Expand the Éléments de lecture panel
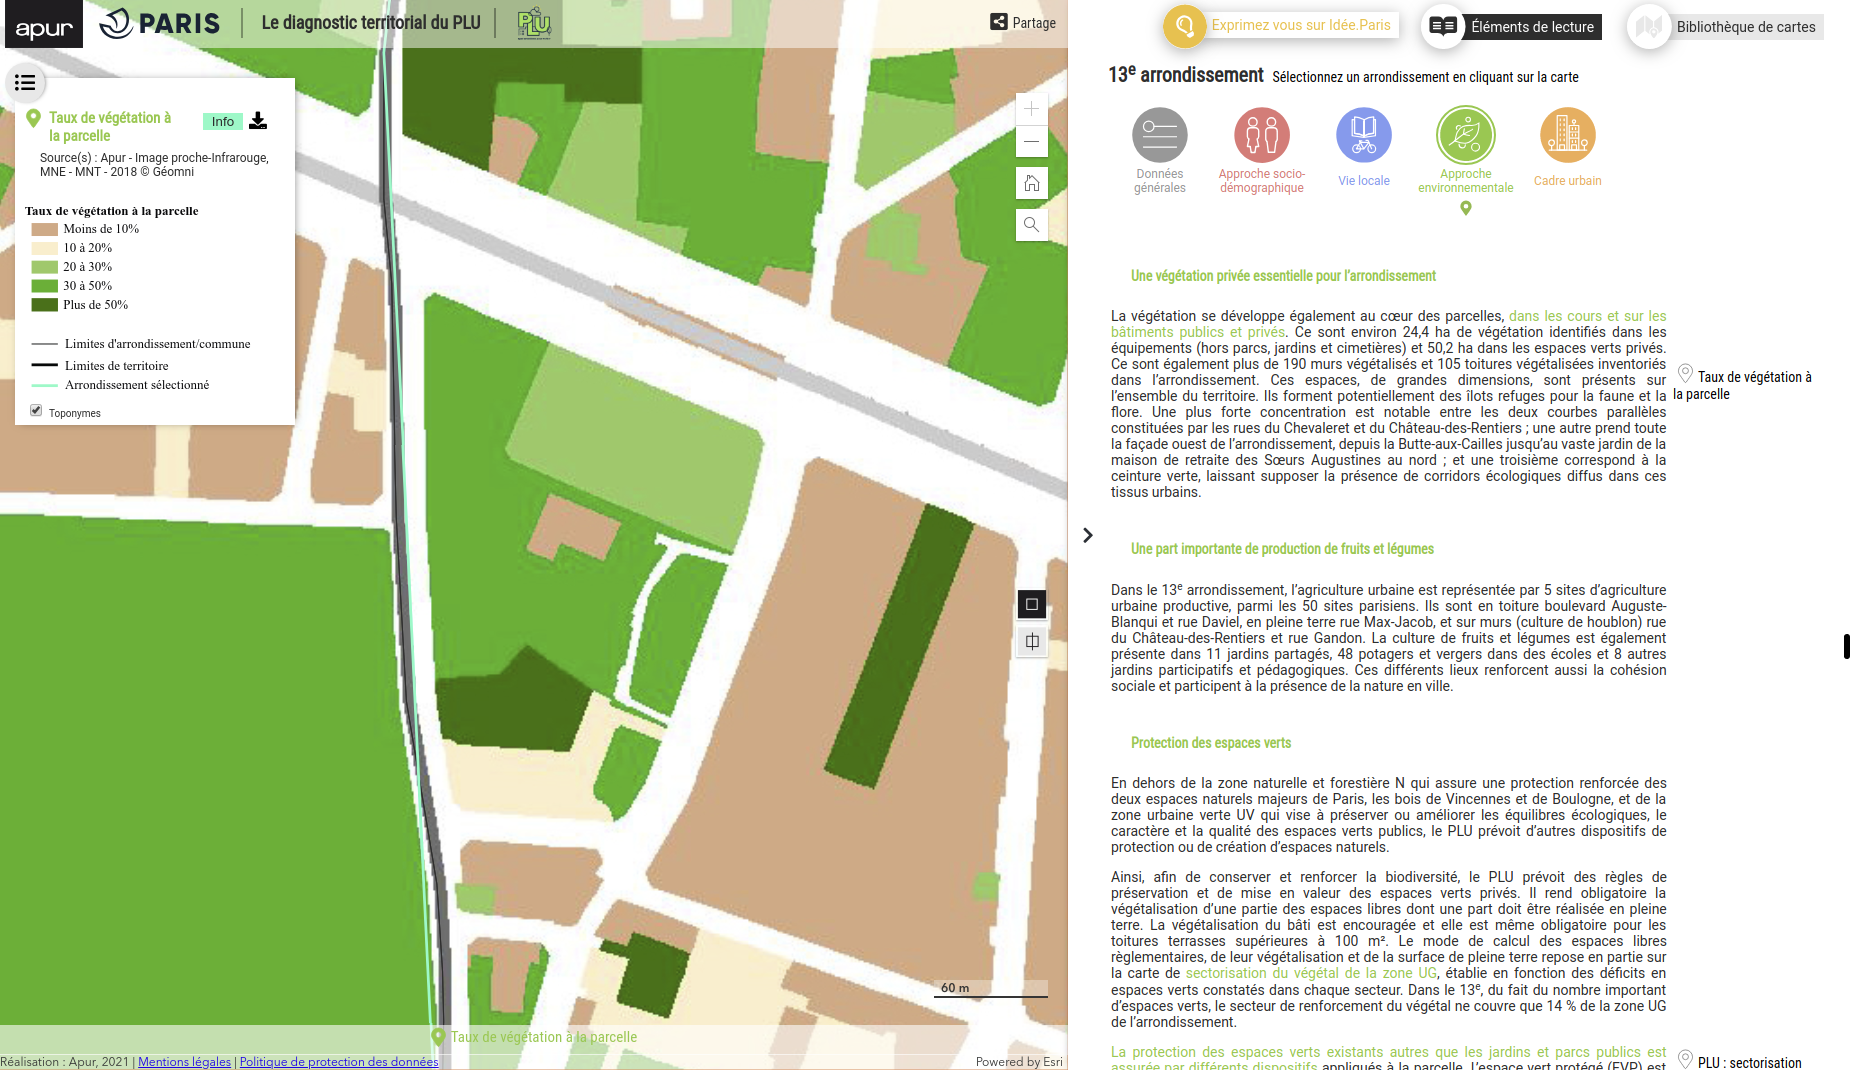This screenshot has width=1850, height=1070. [1512, 27]
